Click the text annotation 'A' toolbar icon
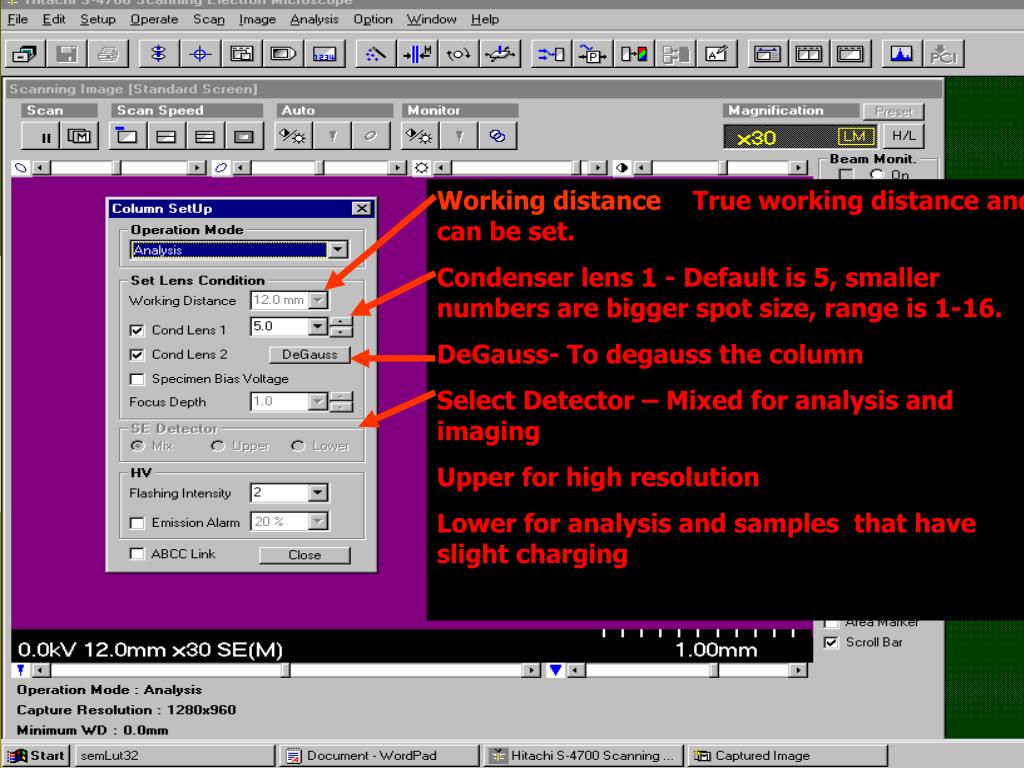 pyautogui.click(x=717, y=54)
